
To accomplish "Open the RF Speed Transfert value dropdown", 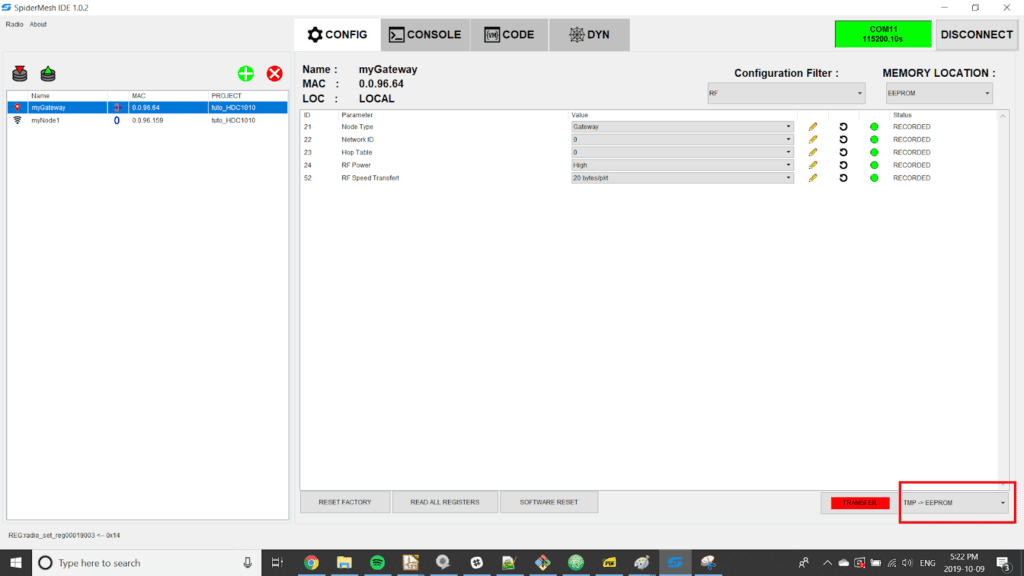I will tap(682, 178).
